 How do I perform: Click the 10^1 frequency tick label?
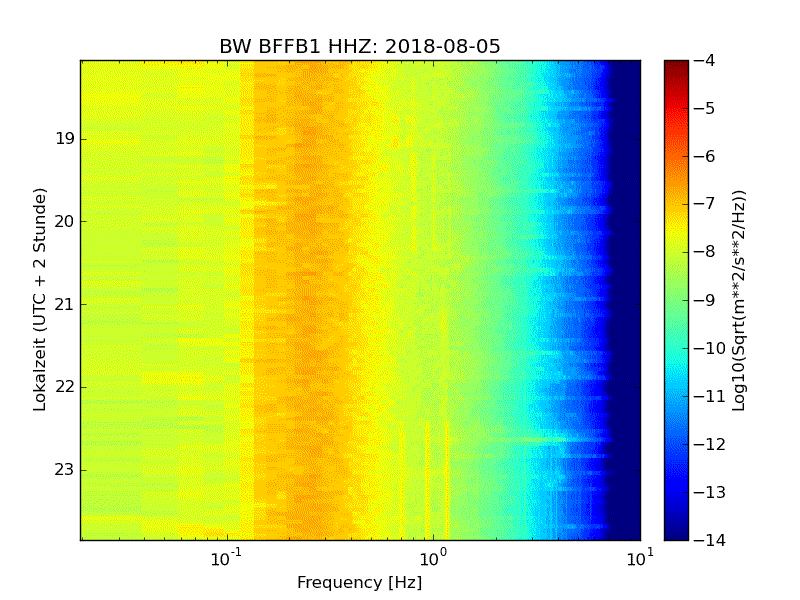639,558
